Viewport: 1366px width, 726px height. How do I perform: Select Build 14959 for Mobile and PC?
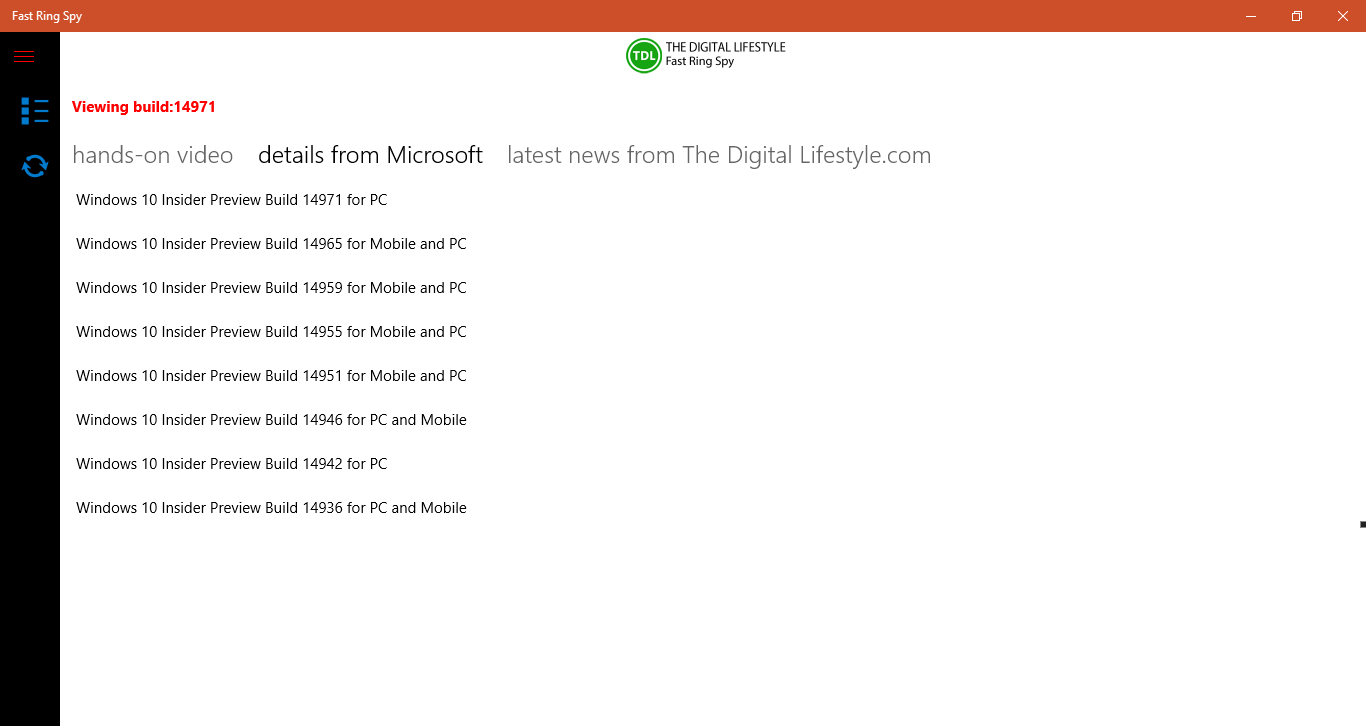pyautogui.click(x=271, y=288)
